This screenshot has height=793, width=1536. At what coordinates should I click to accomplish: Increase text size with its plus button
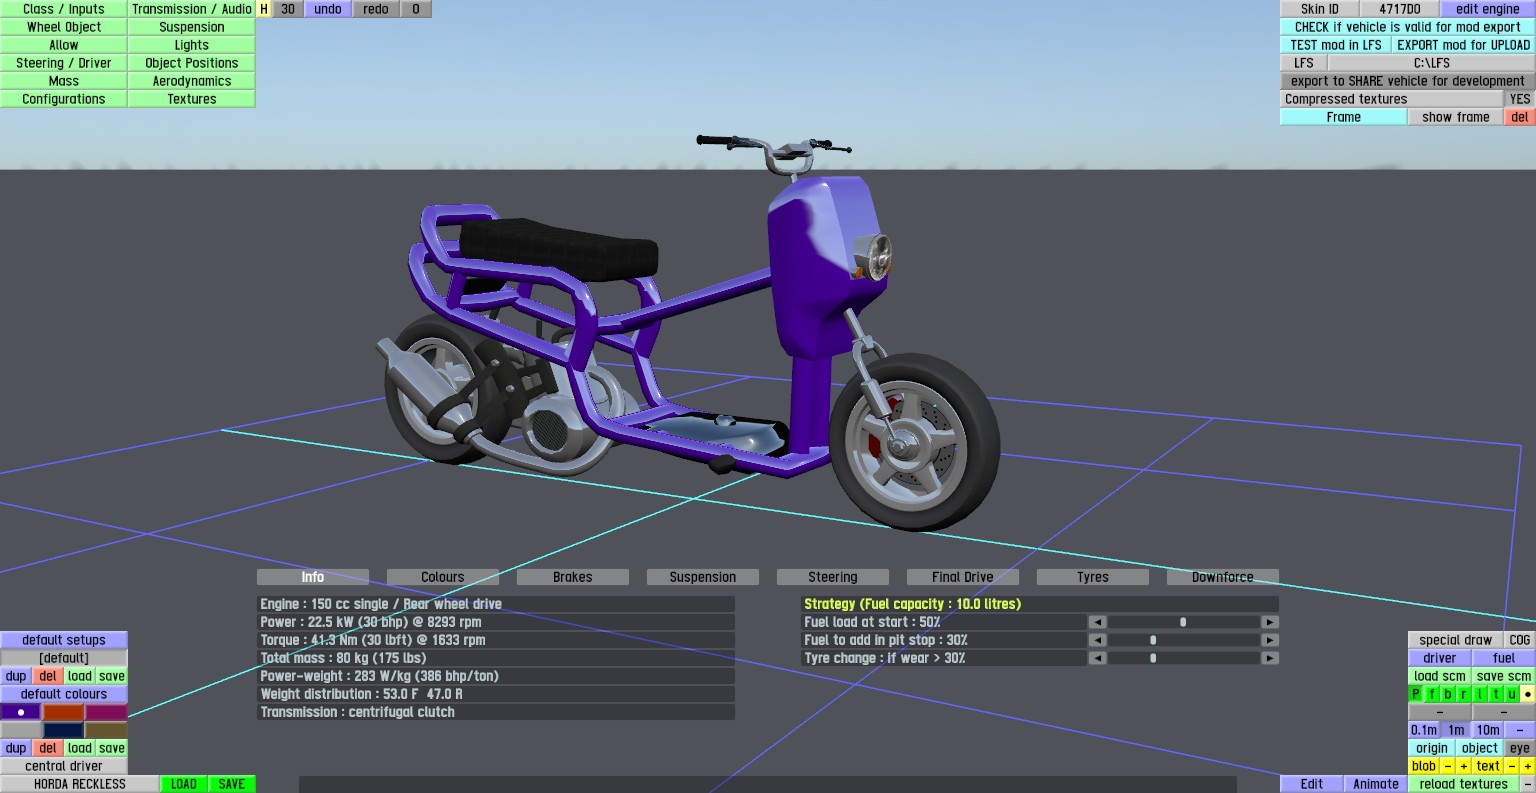(1528, 766)
